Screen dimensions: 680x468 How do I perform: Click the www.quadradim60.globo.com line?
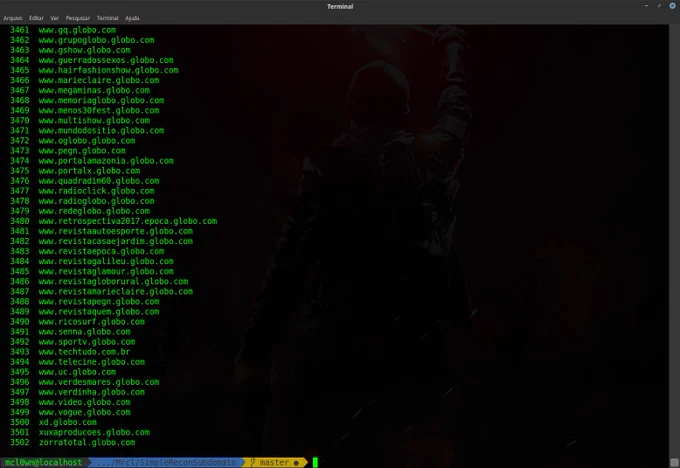99,181
